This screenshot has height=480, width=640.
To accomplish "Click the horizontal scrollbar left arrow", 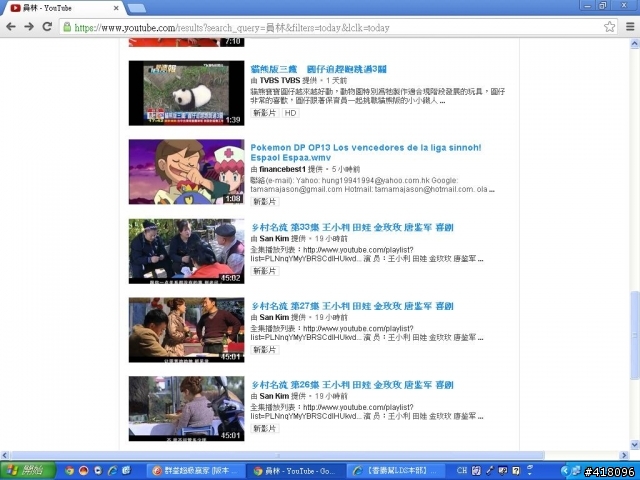I will 4,455.
